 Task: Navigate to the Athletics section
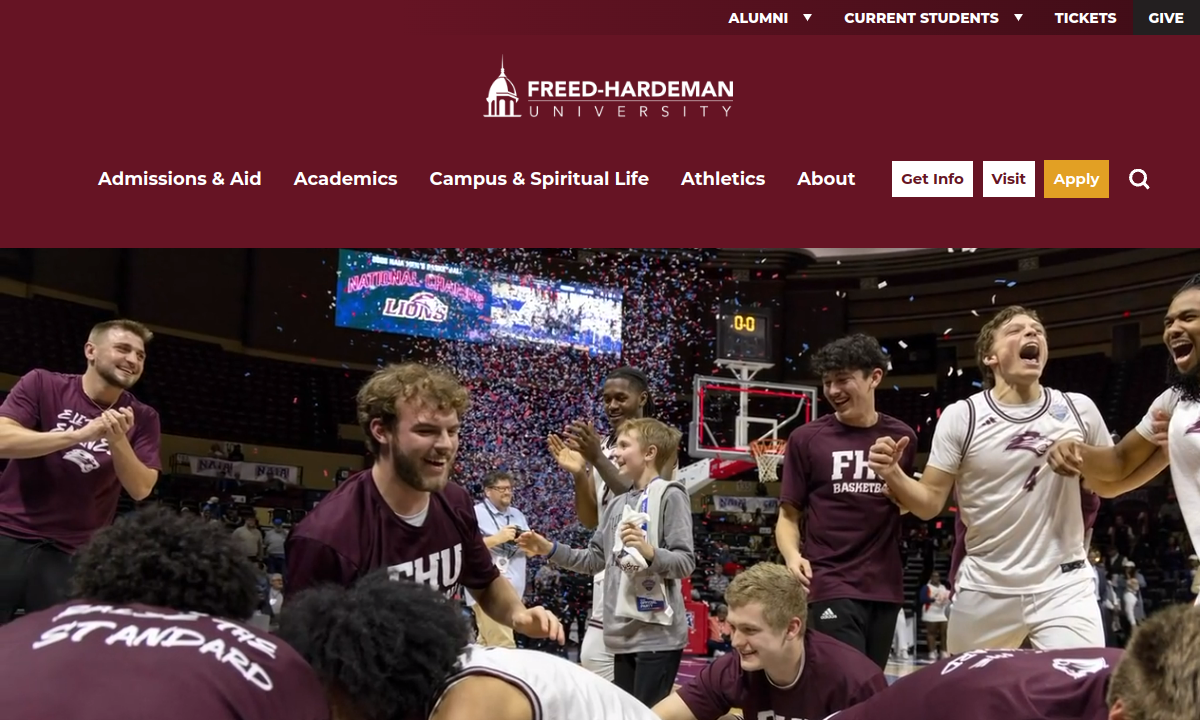tap(723, 179)
